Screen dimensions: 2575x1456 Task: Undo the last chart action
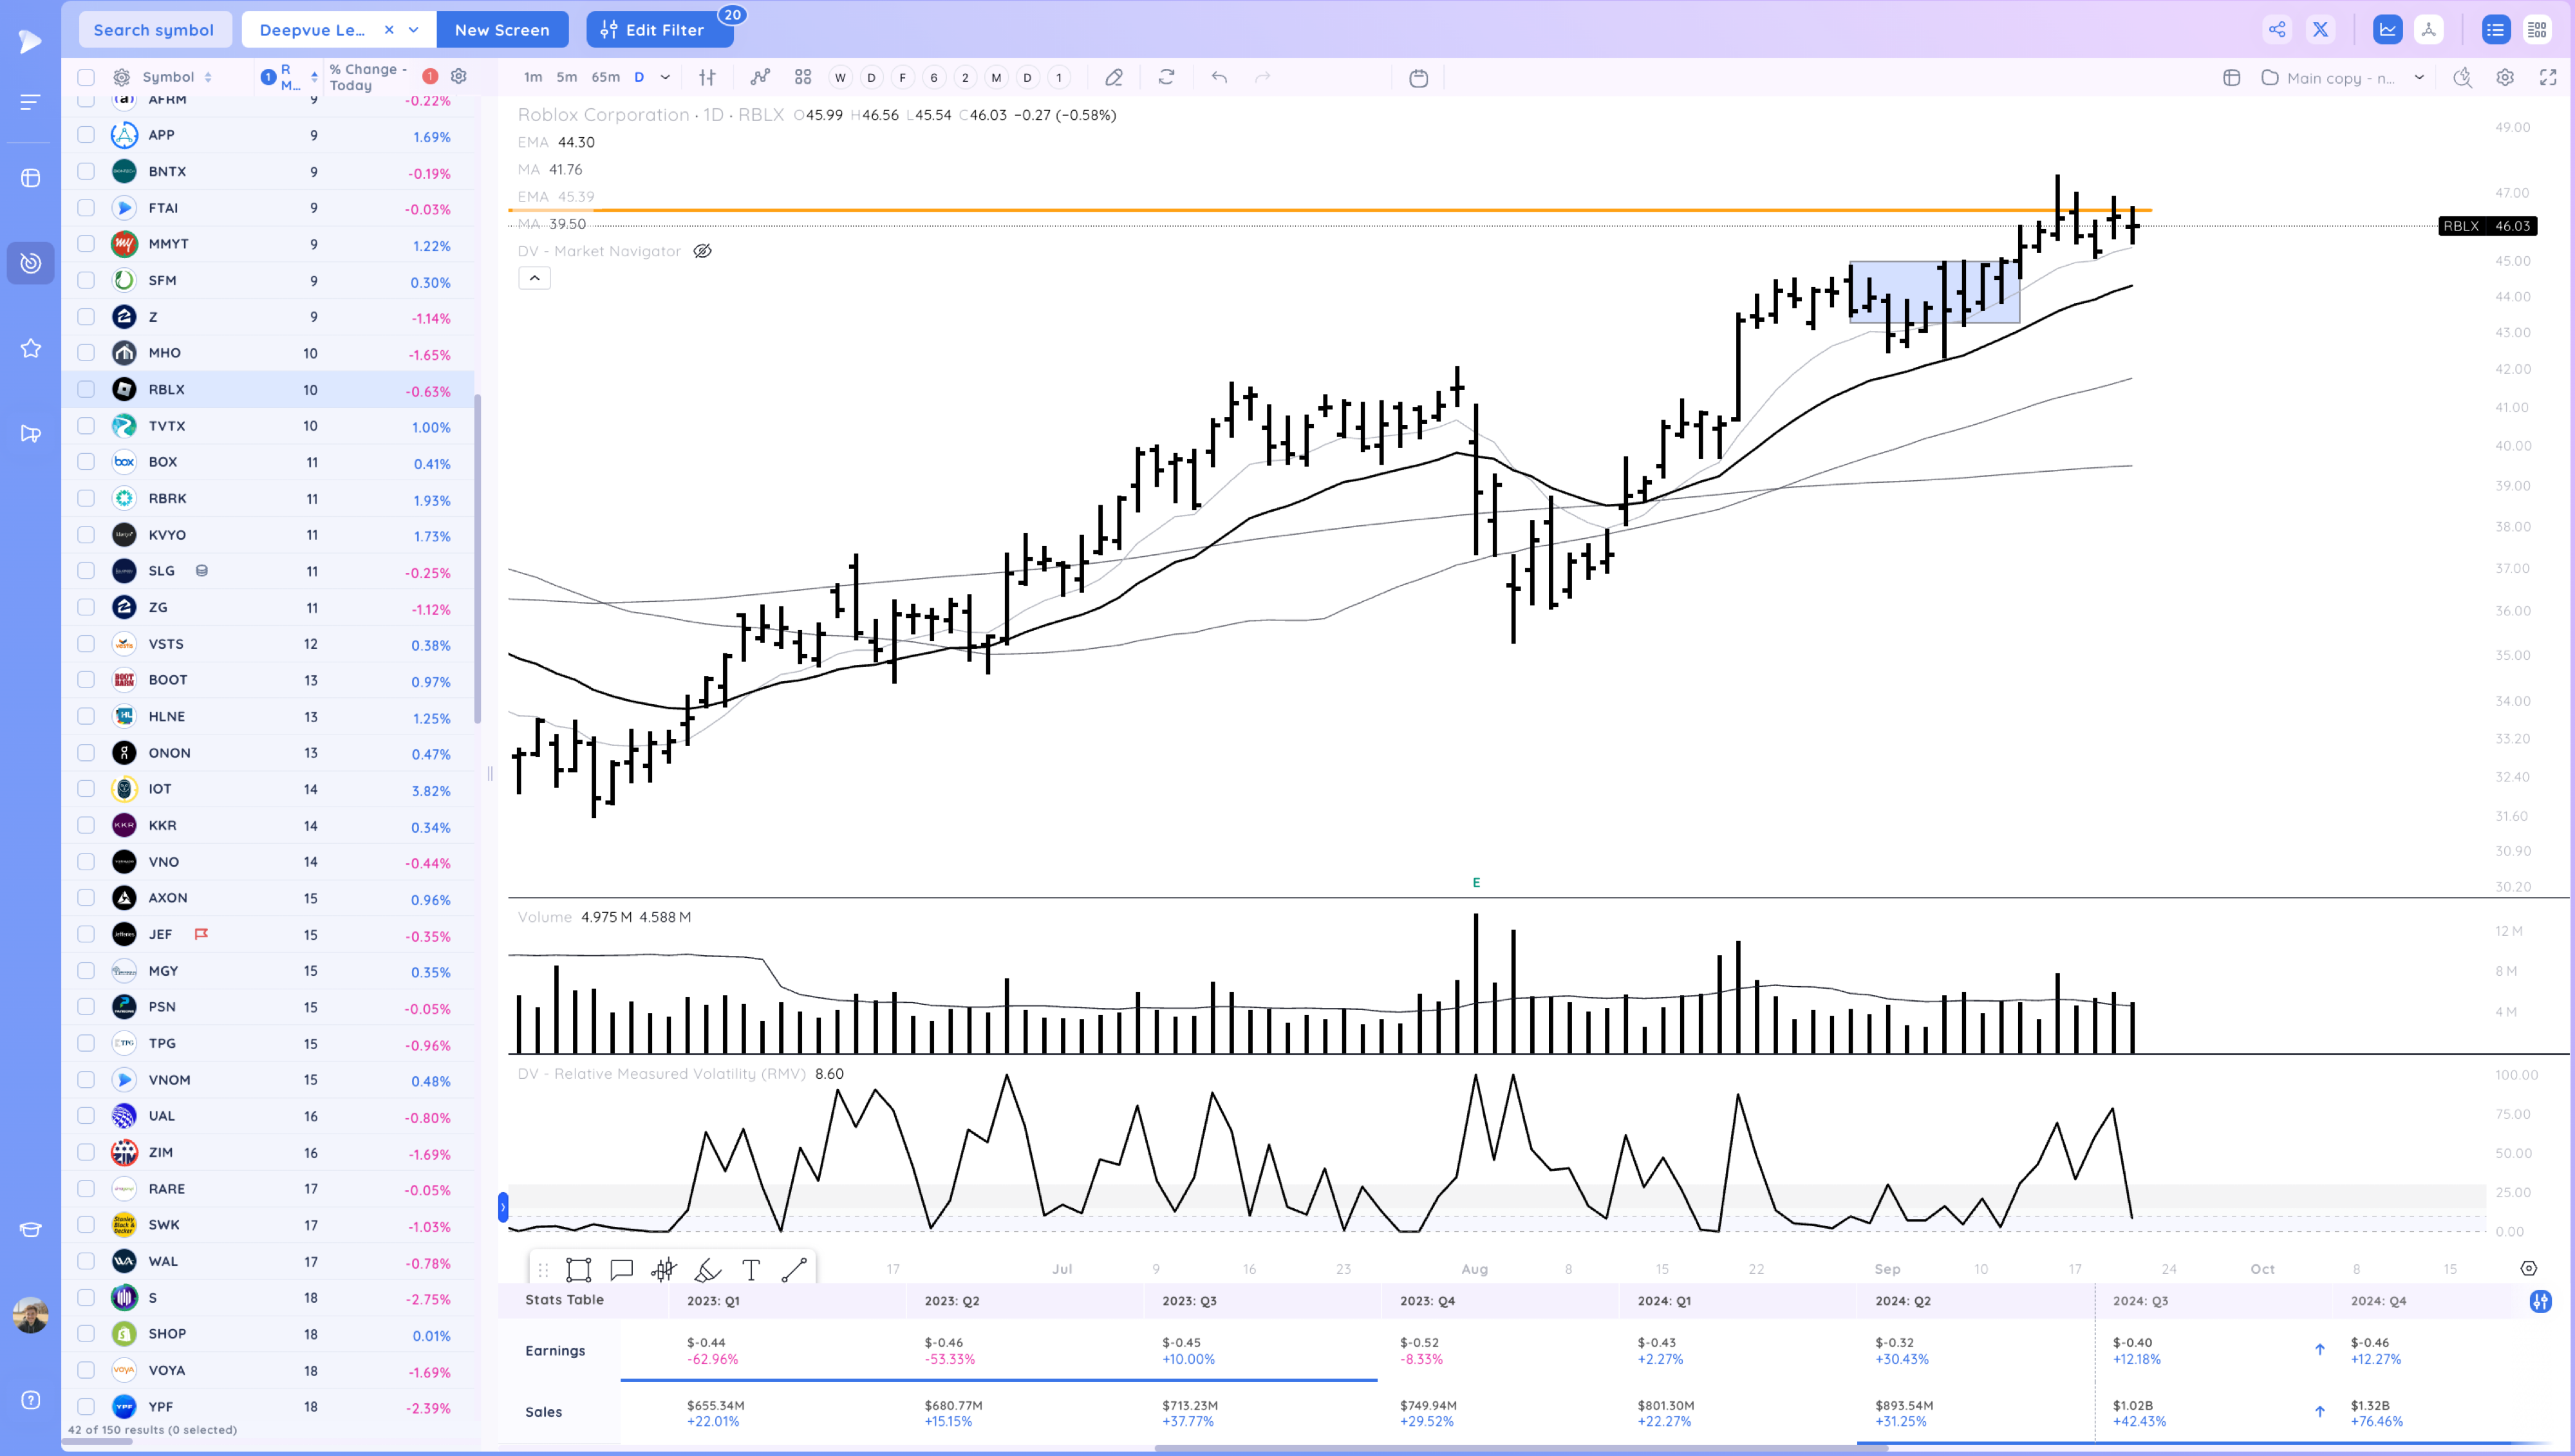1219,77
